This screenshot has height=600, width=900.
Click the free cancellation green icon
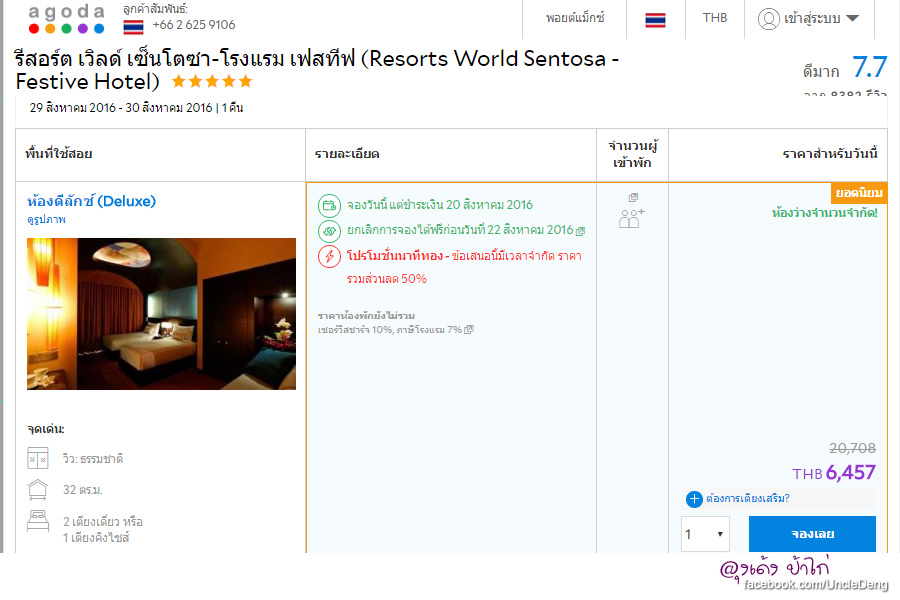pyautogui.click(x=329, y=231)
